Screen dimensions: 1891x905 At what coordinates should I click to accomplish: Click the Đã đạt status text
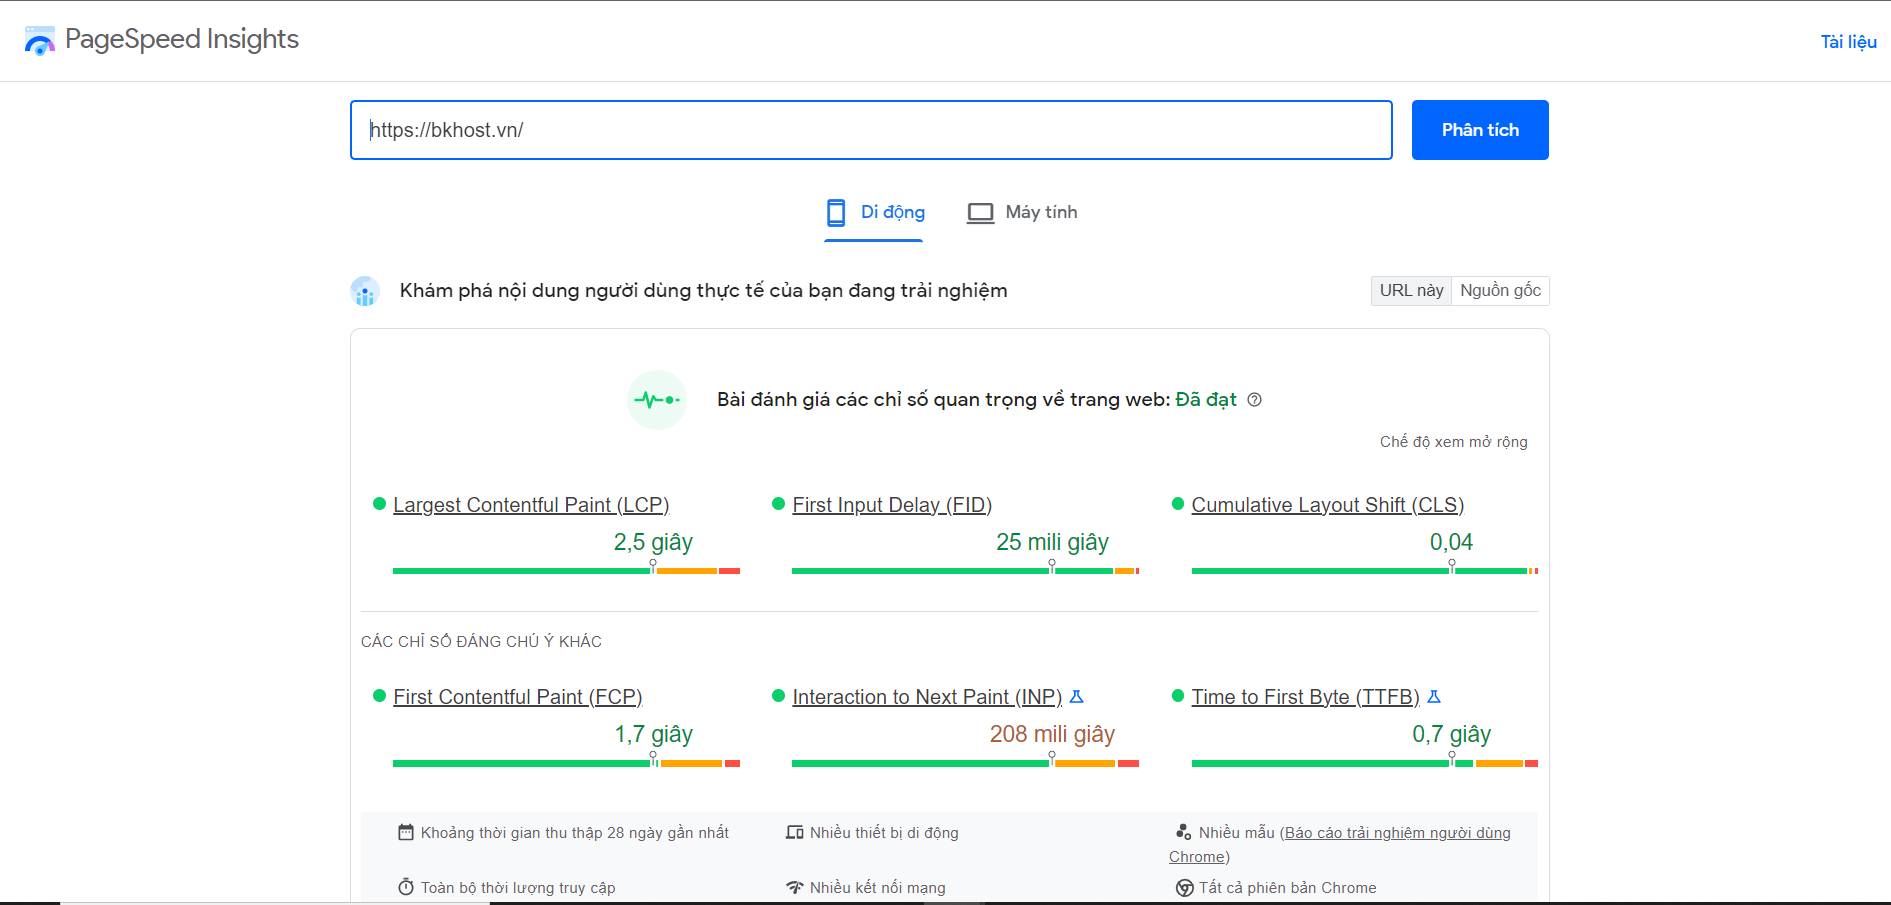1206,399
